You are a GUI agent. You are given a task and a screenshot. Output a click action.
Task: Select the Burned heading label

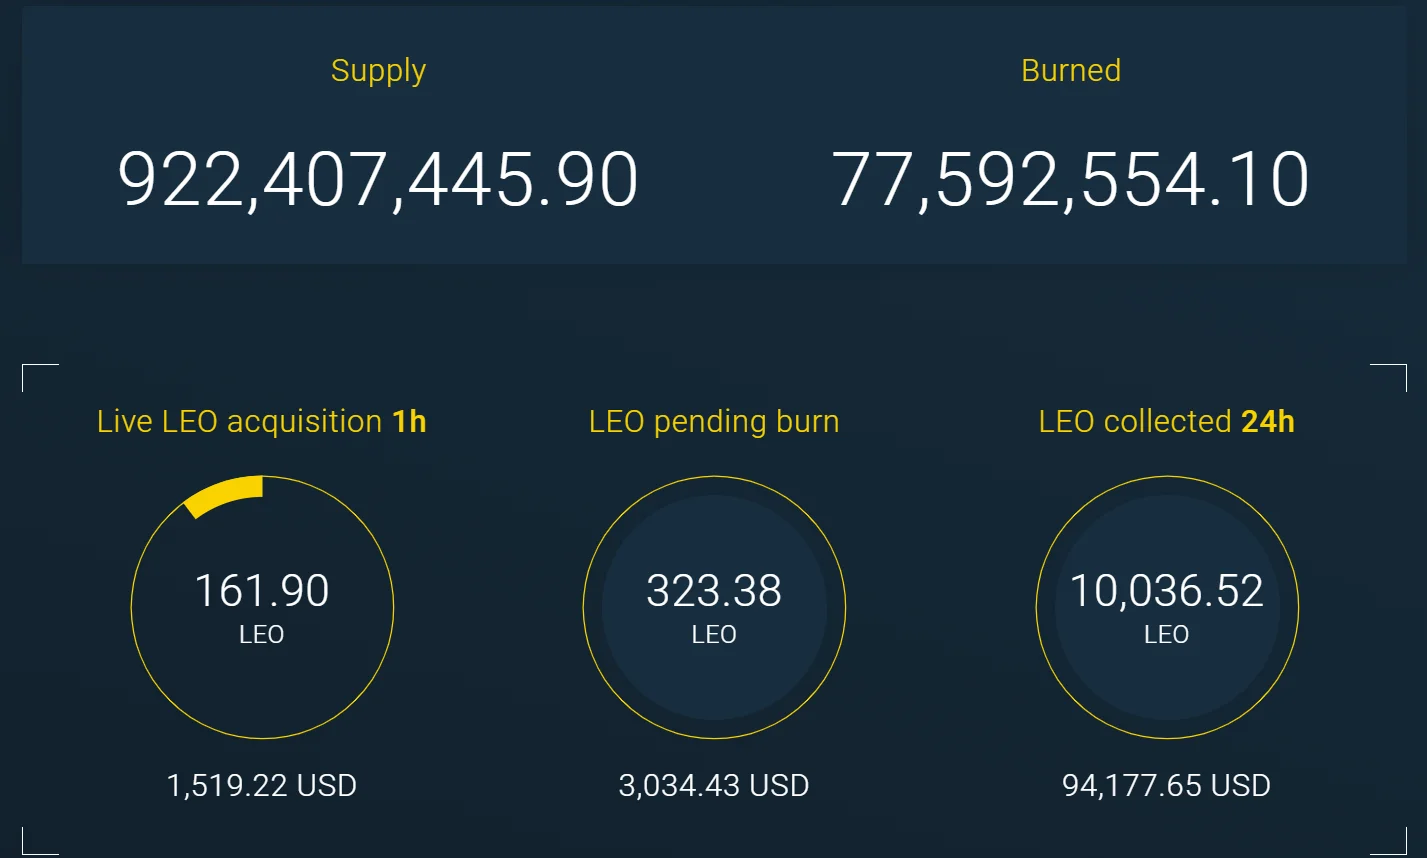(1070, 71)
